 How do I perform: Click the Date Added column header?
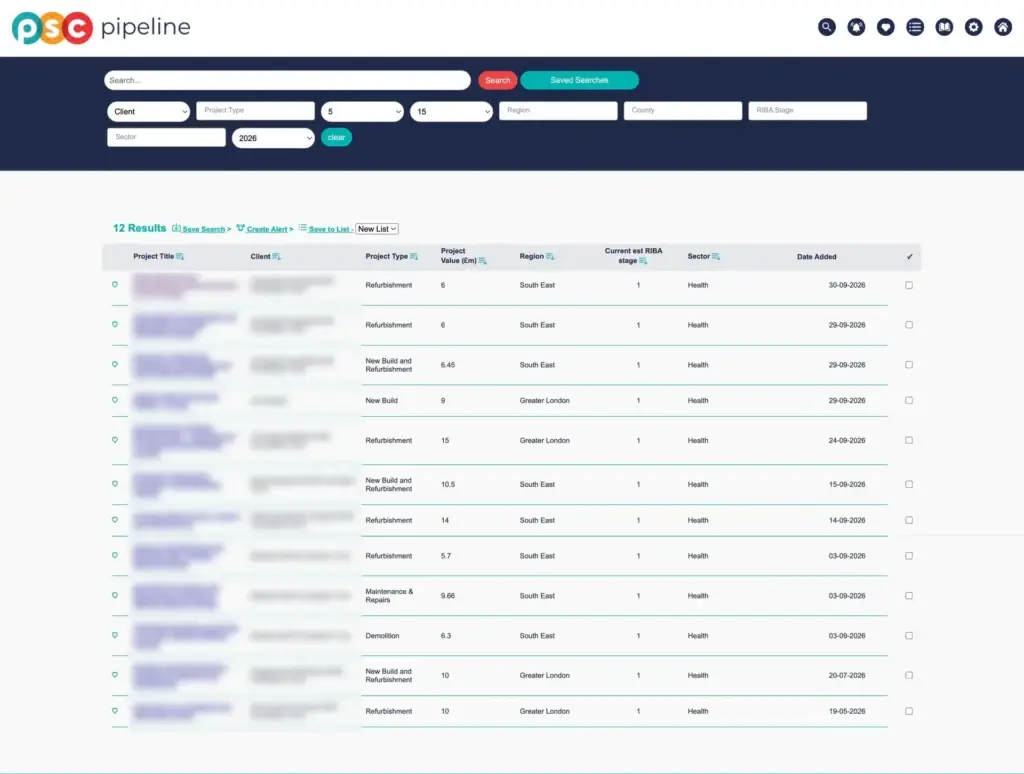click(x=816, y=257)
